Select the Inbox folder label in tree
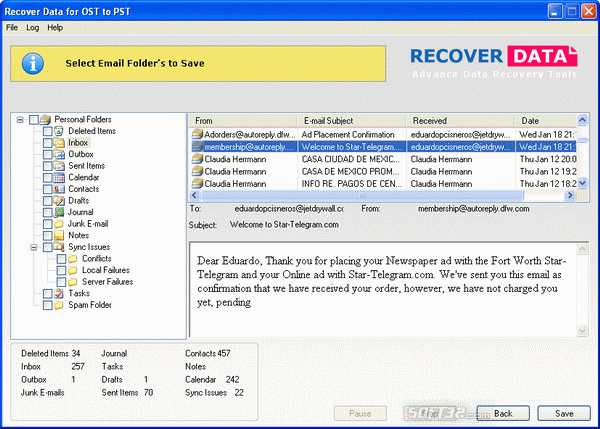600x429 pixels. [78, 143]
